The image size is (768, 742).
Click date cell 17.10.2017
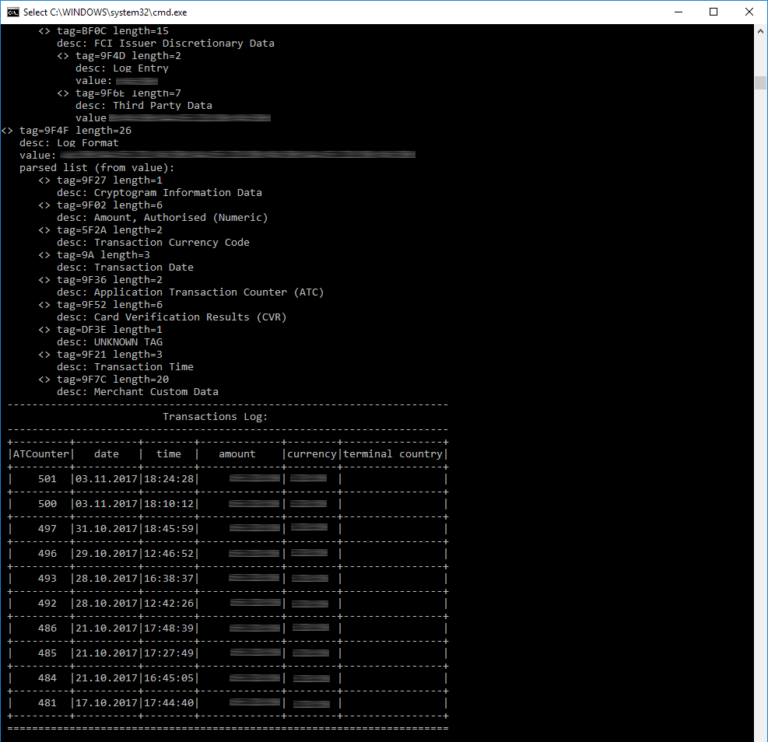[107, 703]
